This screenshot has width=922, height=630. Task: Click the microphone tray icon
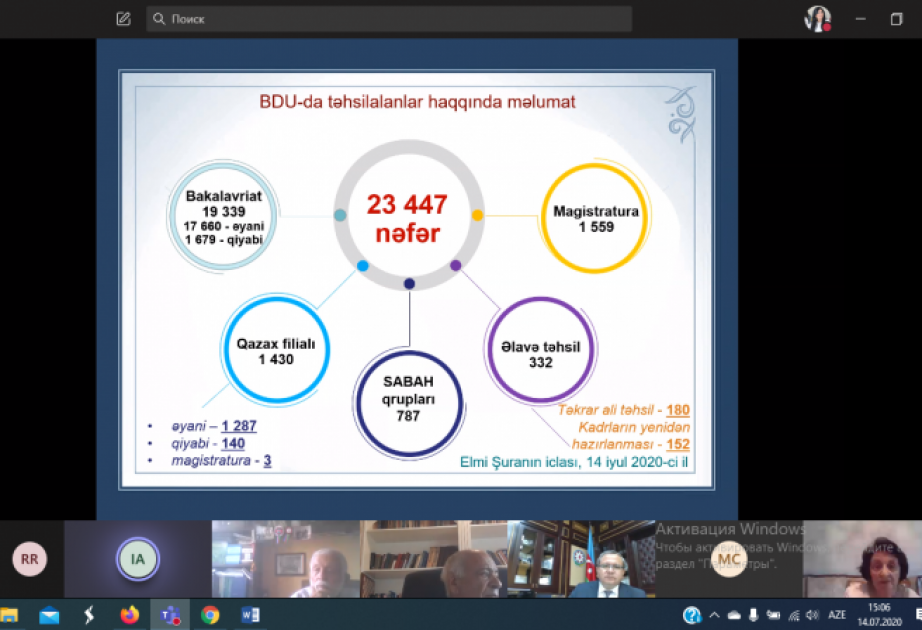753,615
